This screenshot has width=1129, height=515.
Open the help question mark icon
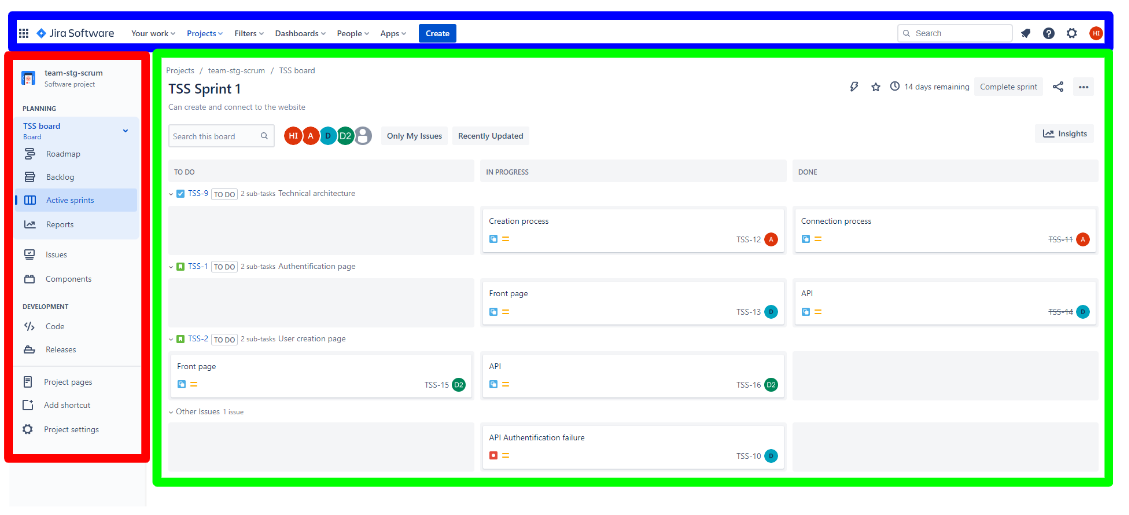[1048, 33]
